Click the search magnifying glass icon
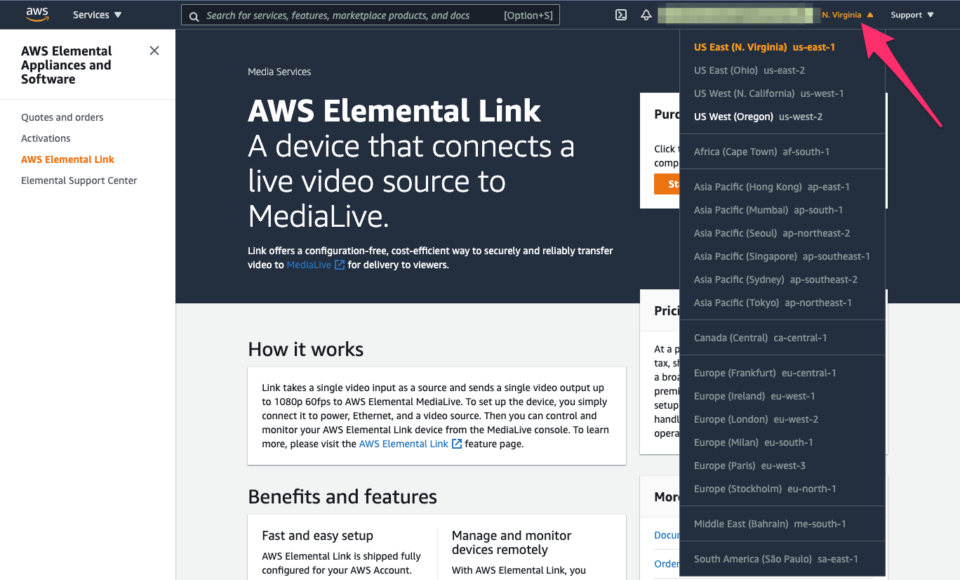 (x=193, y=15)
